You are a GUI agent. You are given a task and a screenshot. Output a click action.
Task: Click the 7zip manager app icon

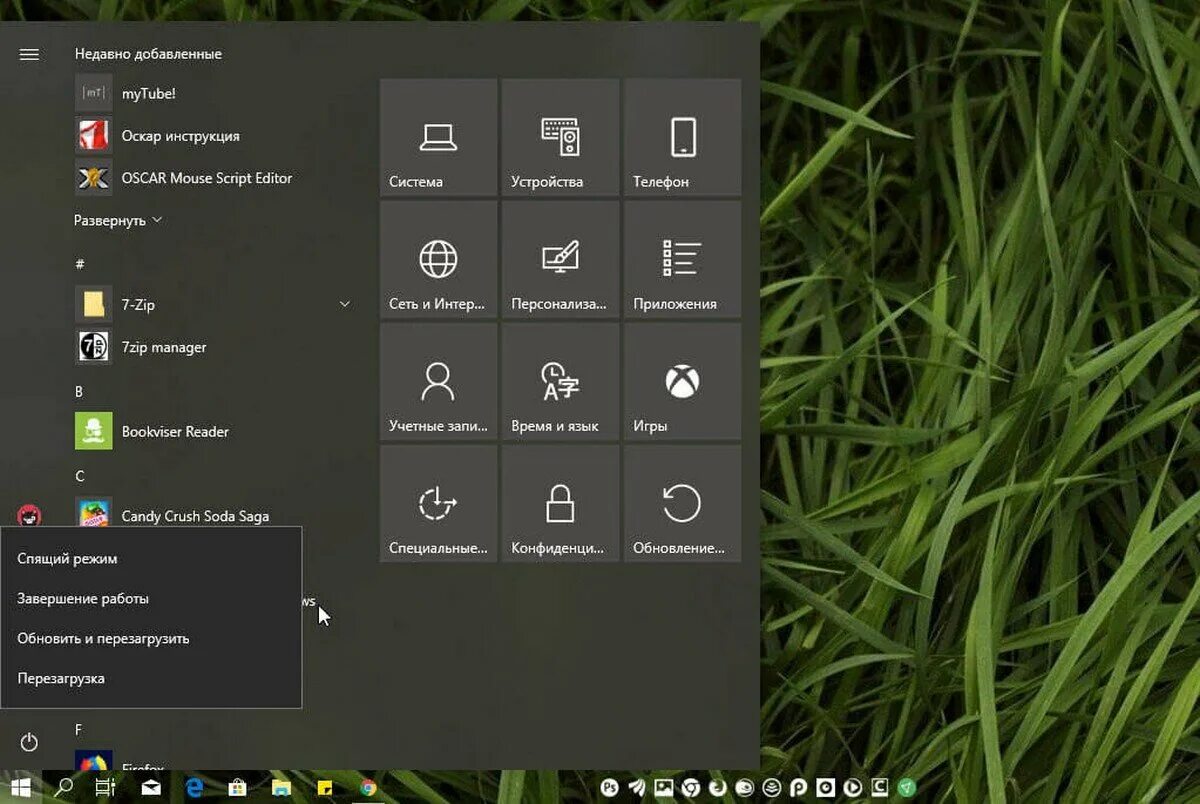pos(93,347)
